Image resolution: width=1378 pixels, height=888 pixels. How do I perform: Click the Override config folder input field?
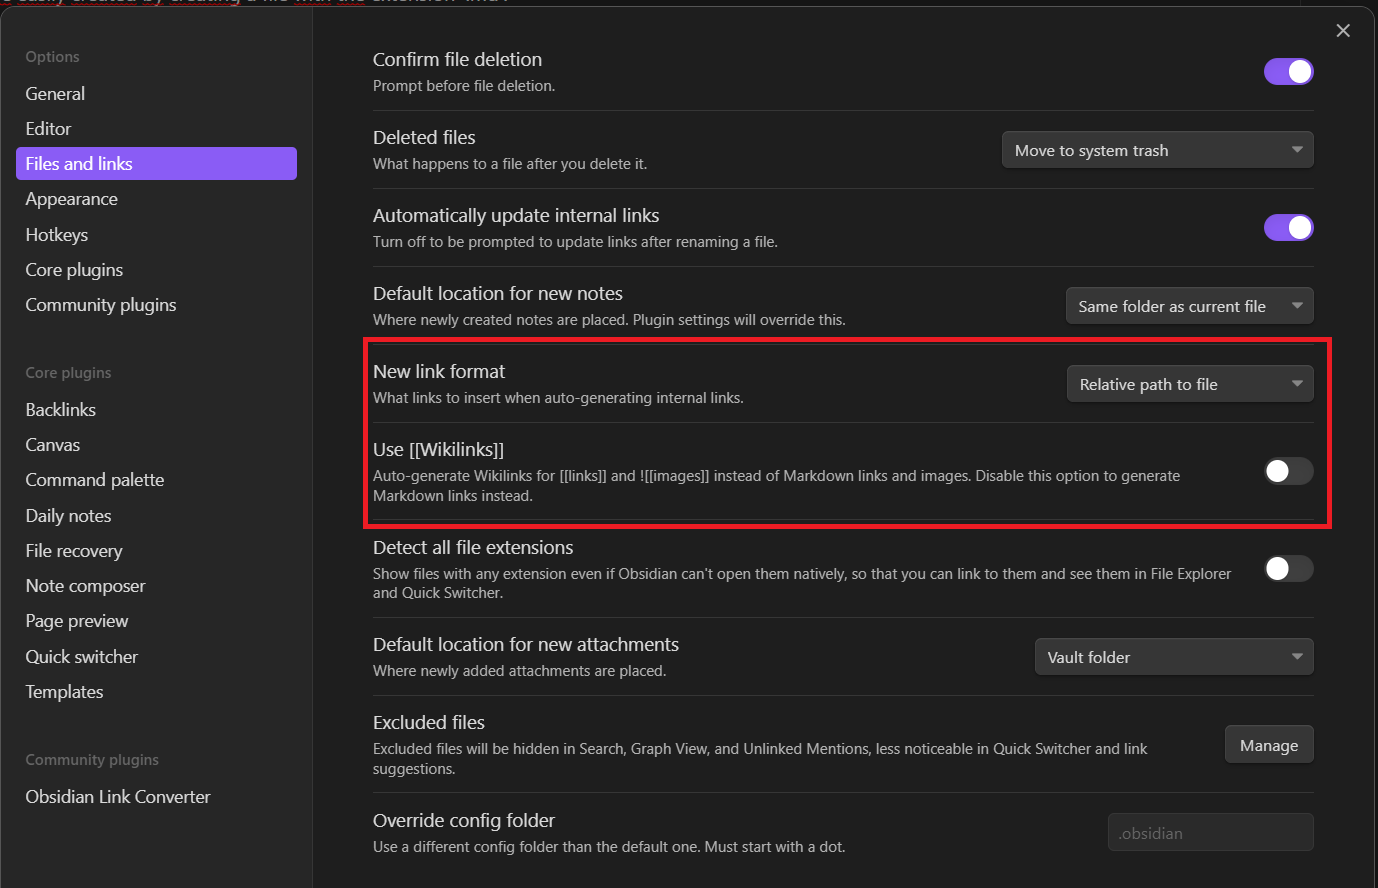click(x=1210, y=833)
